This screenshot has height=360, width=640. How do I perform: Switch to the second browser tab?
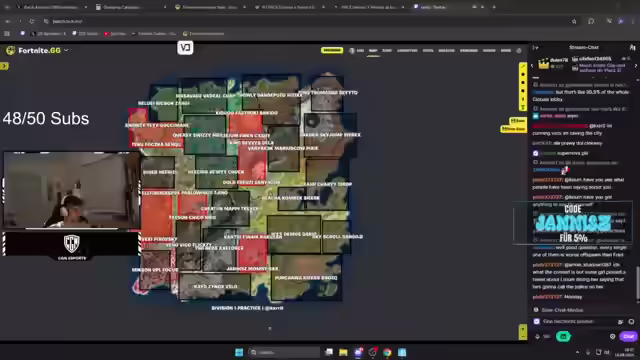(131, 7)
